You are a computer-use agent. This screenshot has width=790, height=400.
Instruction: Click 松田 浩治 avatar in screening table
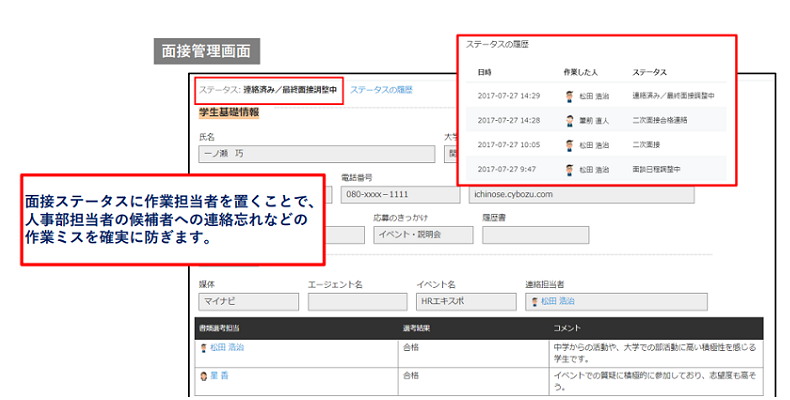click(x=204, y=348)
